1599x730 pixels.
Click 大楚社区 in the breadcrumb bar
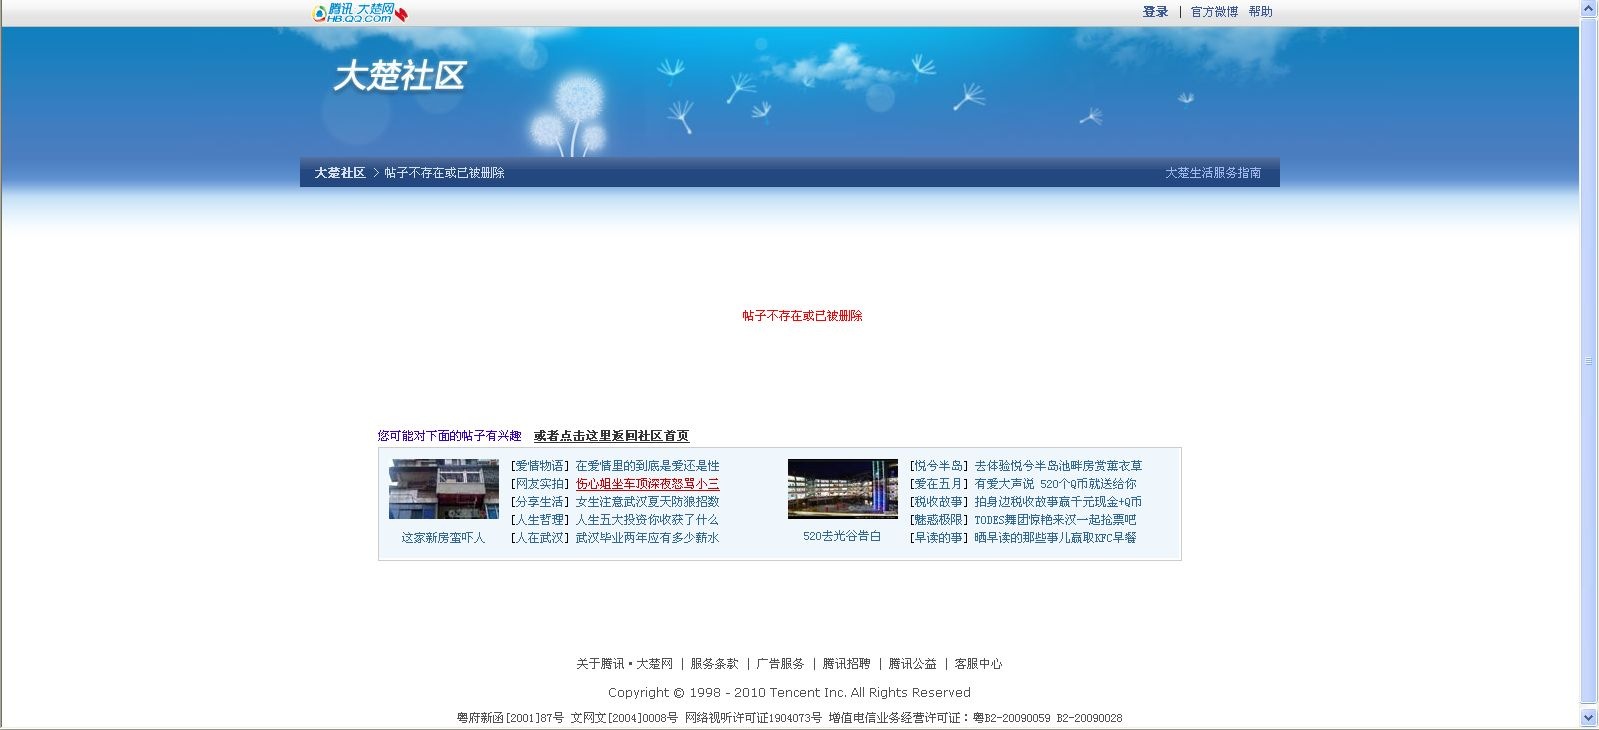[340, 173]
